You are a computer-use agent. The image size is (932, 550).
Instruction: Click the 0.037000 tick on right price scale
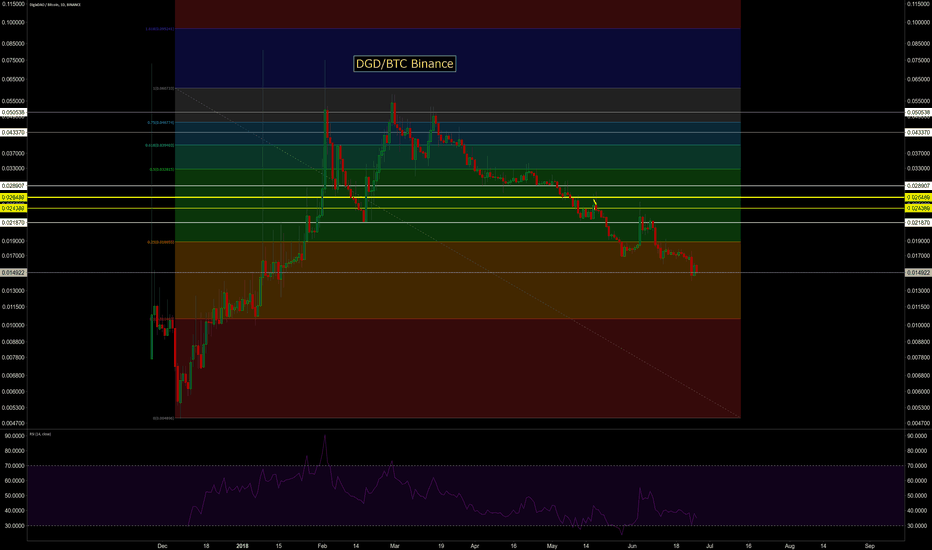coord(918,153)
